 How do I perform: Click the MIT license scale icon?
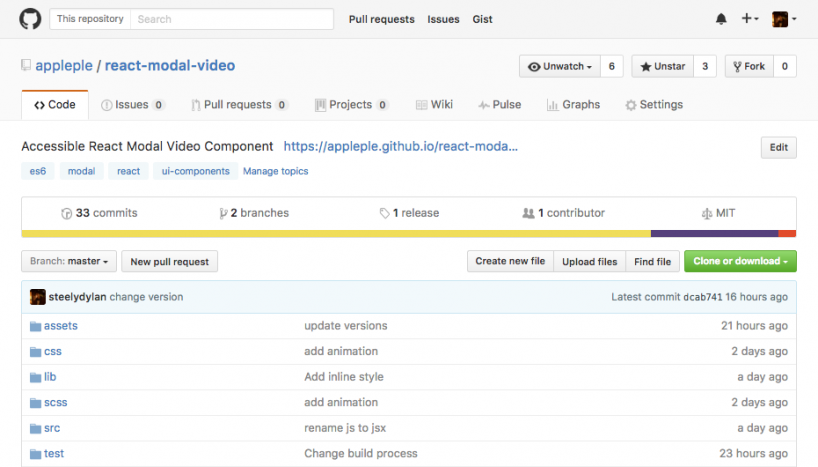point(709,213)
